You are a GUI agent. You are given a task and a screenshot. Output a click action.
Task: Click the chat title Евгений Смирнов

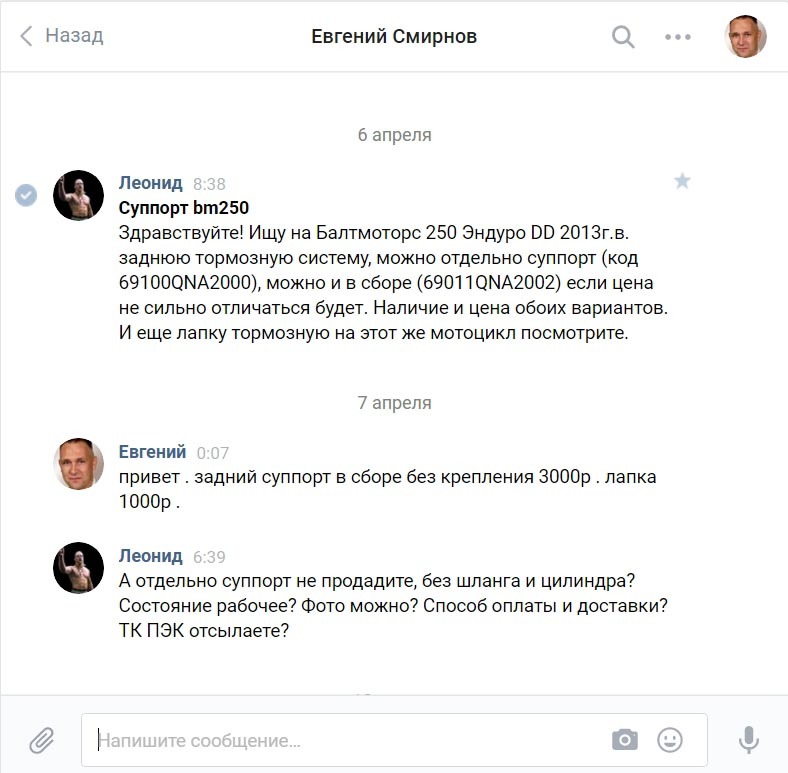(x=394, y=37)
